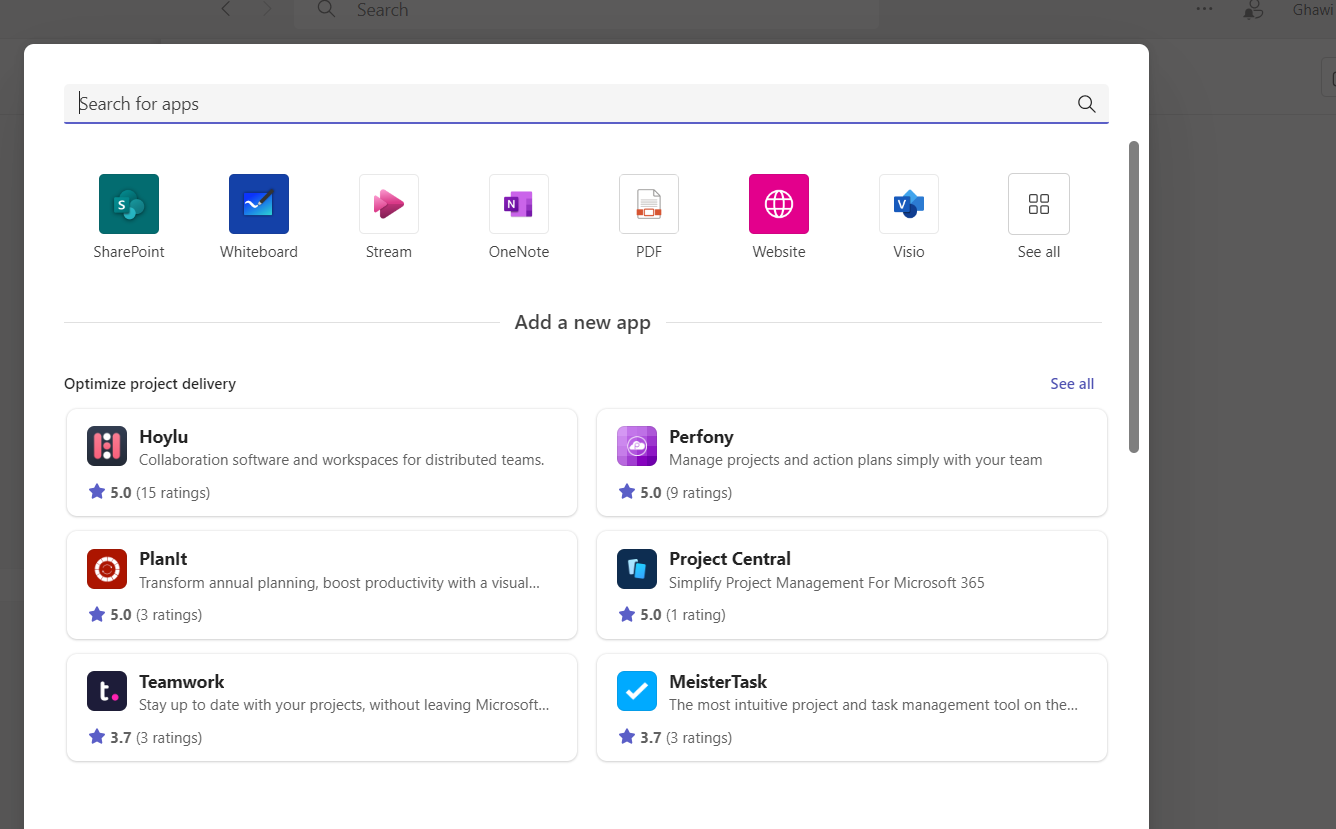Open See all link for project delivery
The image size is (1336, 829).
click(x=1072, y=384)
